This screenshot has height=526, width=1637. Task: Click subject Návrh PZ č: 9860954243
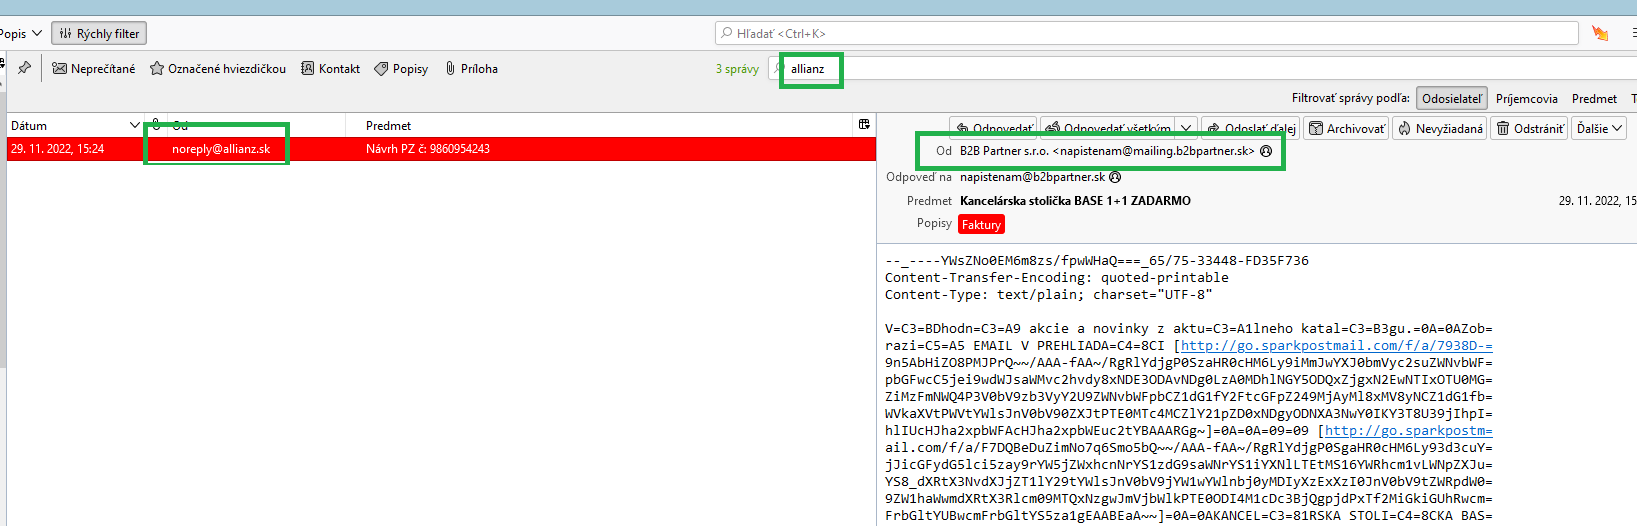428,149
